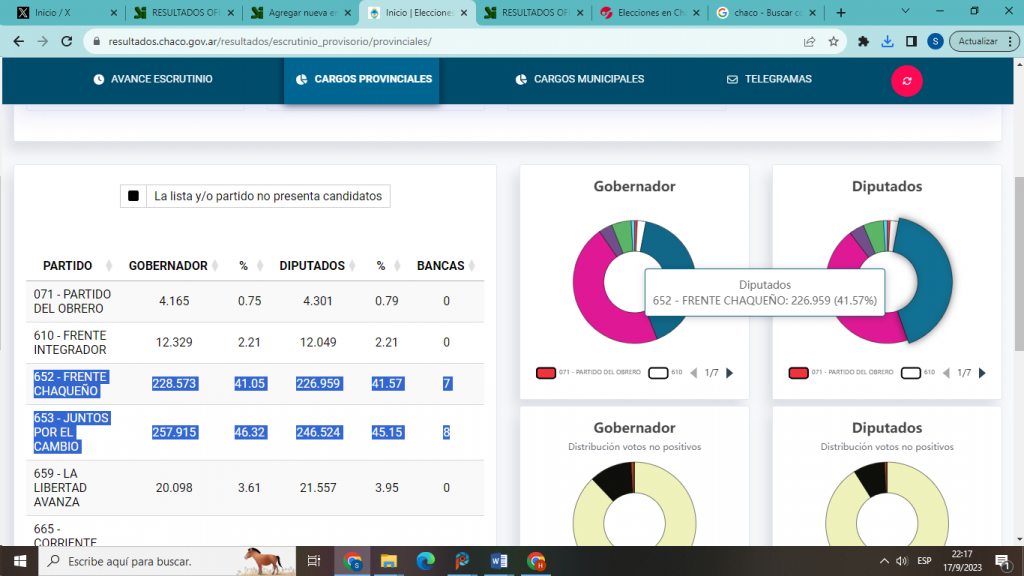
Task: Open the Chrome downloads icon
Action: click(887, 42)
